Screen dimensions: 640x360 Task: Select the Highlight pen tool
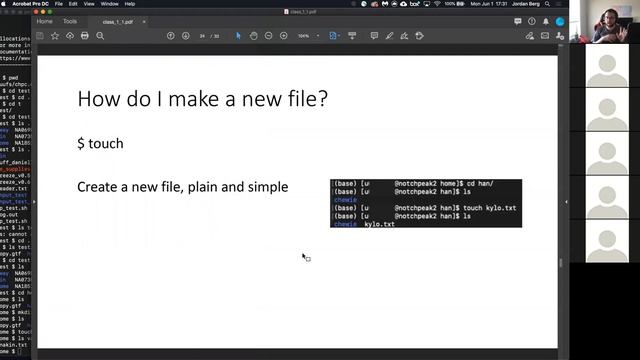click(x=389, y=36)
